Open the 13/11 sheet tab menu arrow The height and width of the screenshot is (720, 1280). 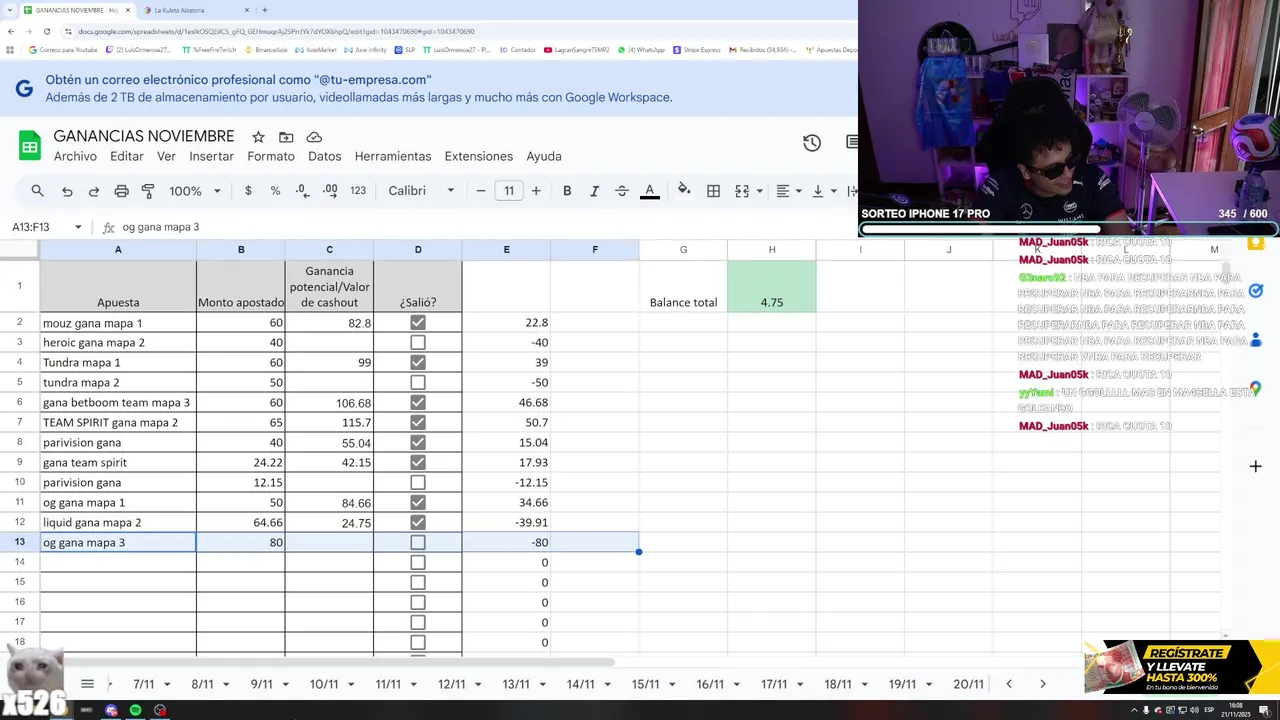(x=541, y=685)
